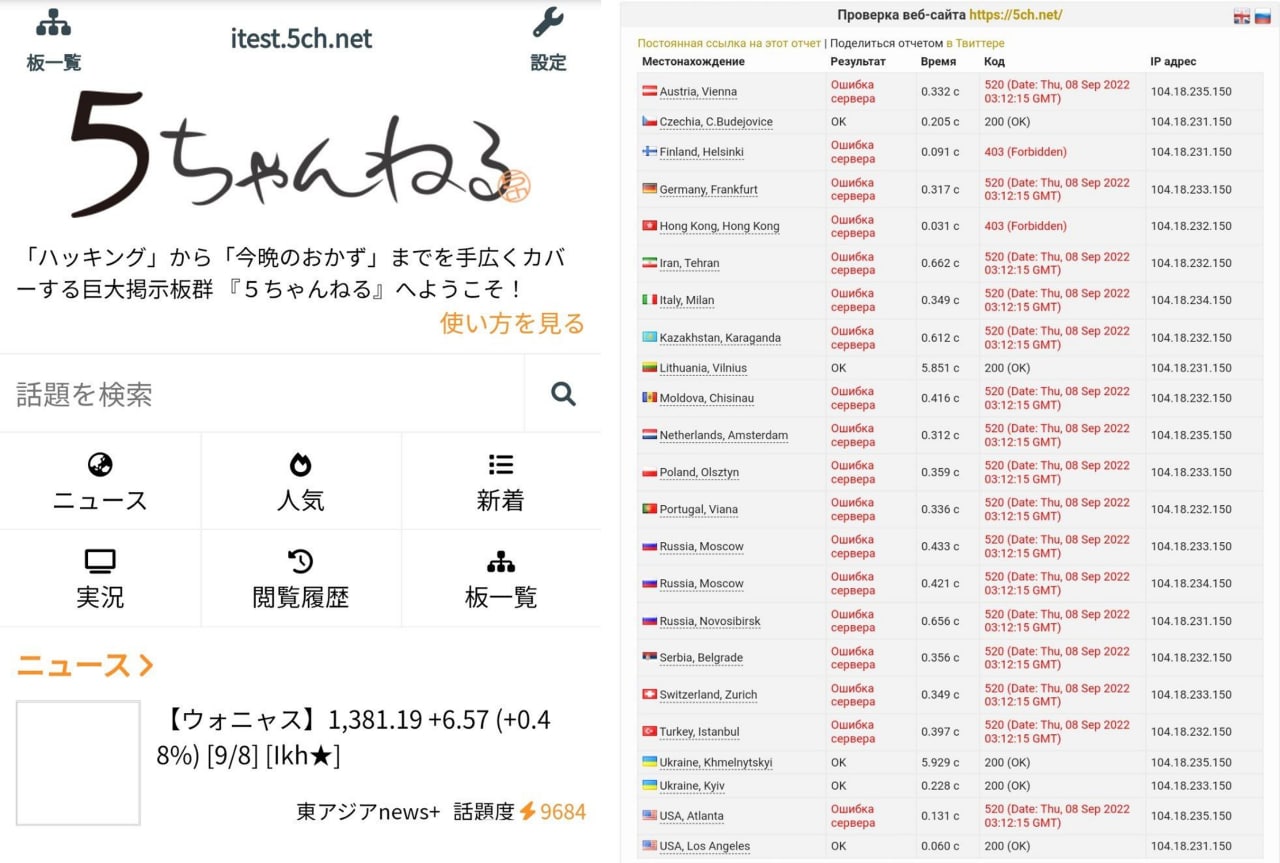Click the Russia, Novosibirsk location
Image resolution: width=1280 pixels, height=863 pixels.
click(x=710, y=621)
